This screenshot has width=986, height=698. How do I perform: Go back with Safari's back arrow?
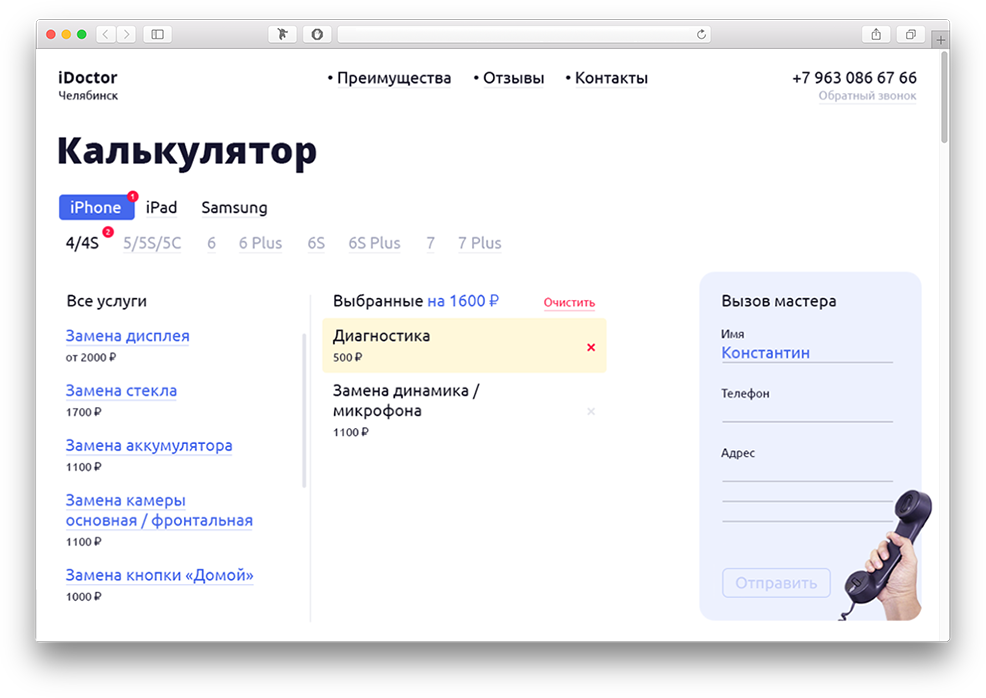106,34
